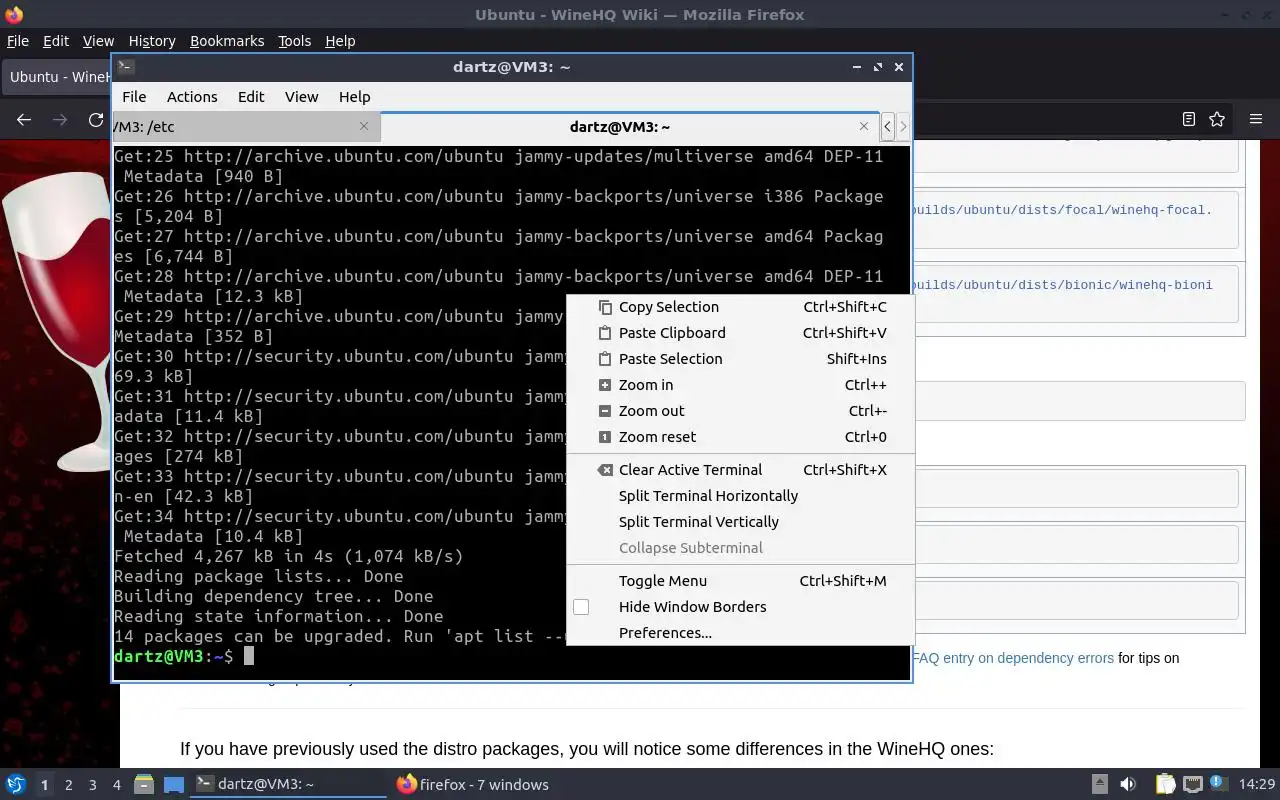This screenshot has width=1280, height=800.
Task: Toggle reader view in the Firefox address bar
Action: [x=1189, y=119]
